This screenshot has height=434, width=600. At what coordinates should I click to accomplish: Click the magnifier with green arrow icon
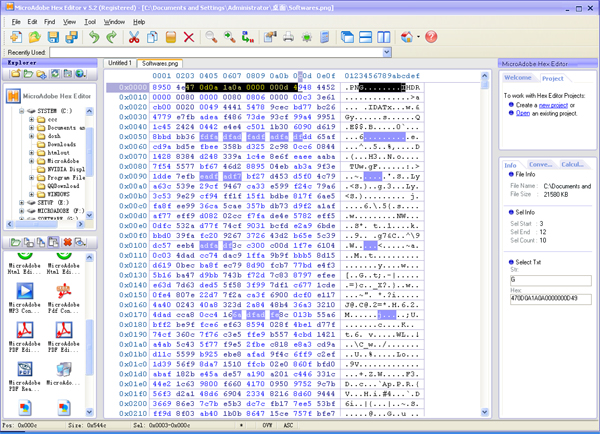tap(230, 37)
